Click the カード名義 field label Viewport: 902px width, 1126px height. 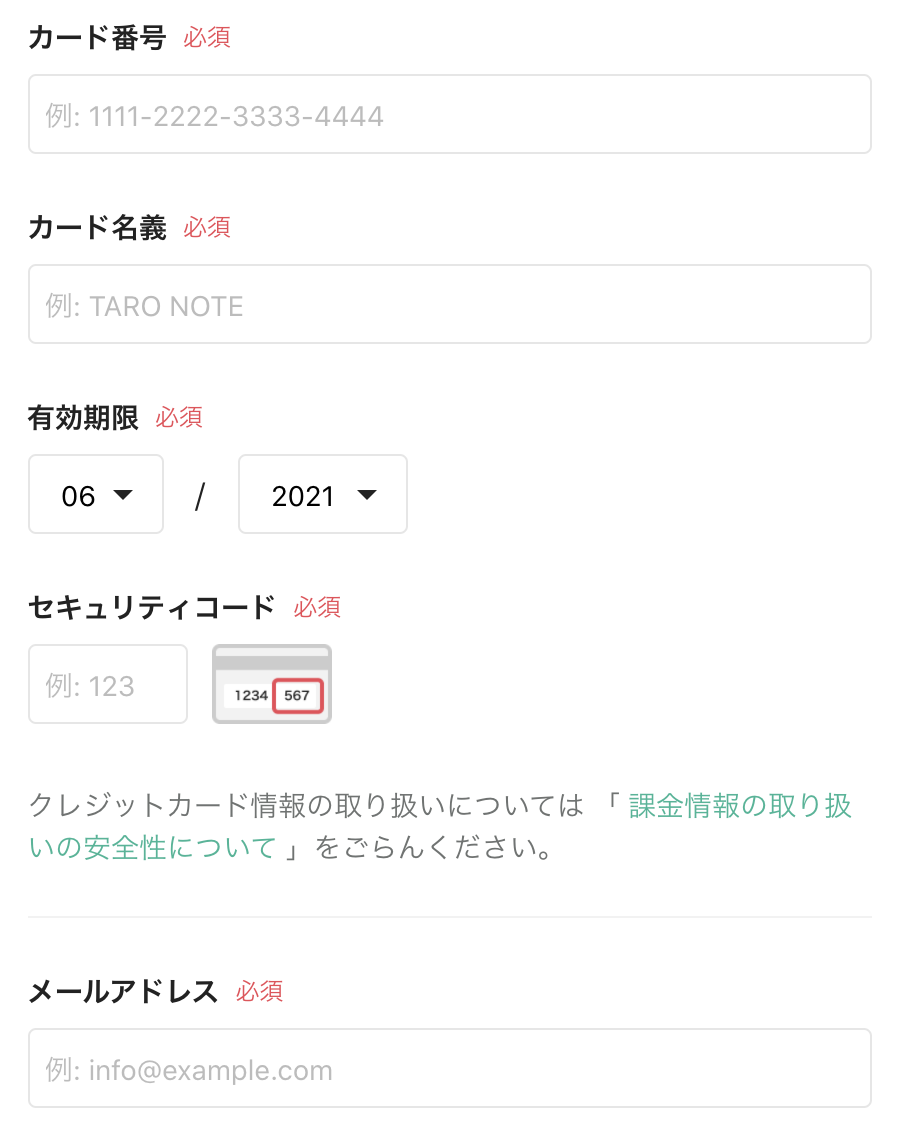click(x=98, y=228)
